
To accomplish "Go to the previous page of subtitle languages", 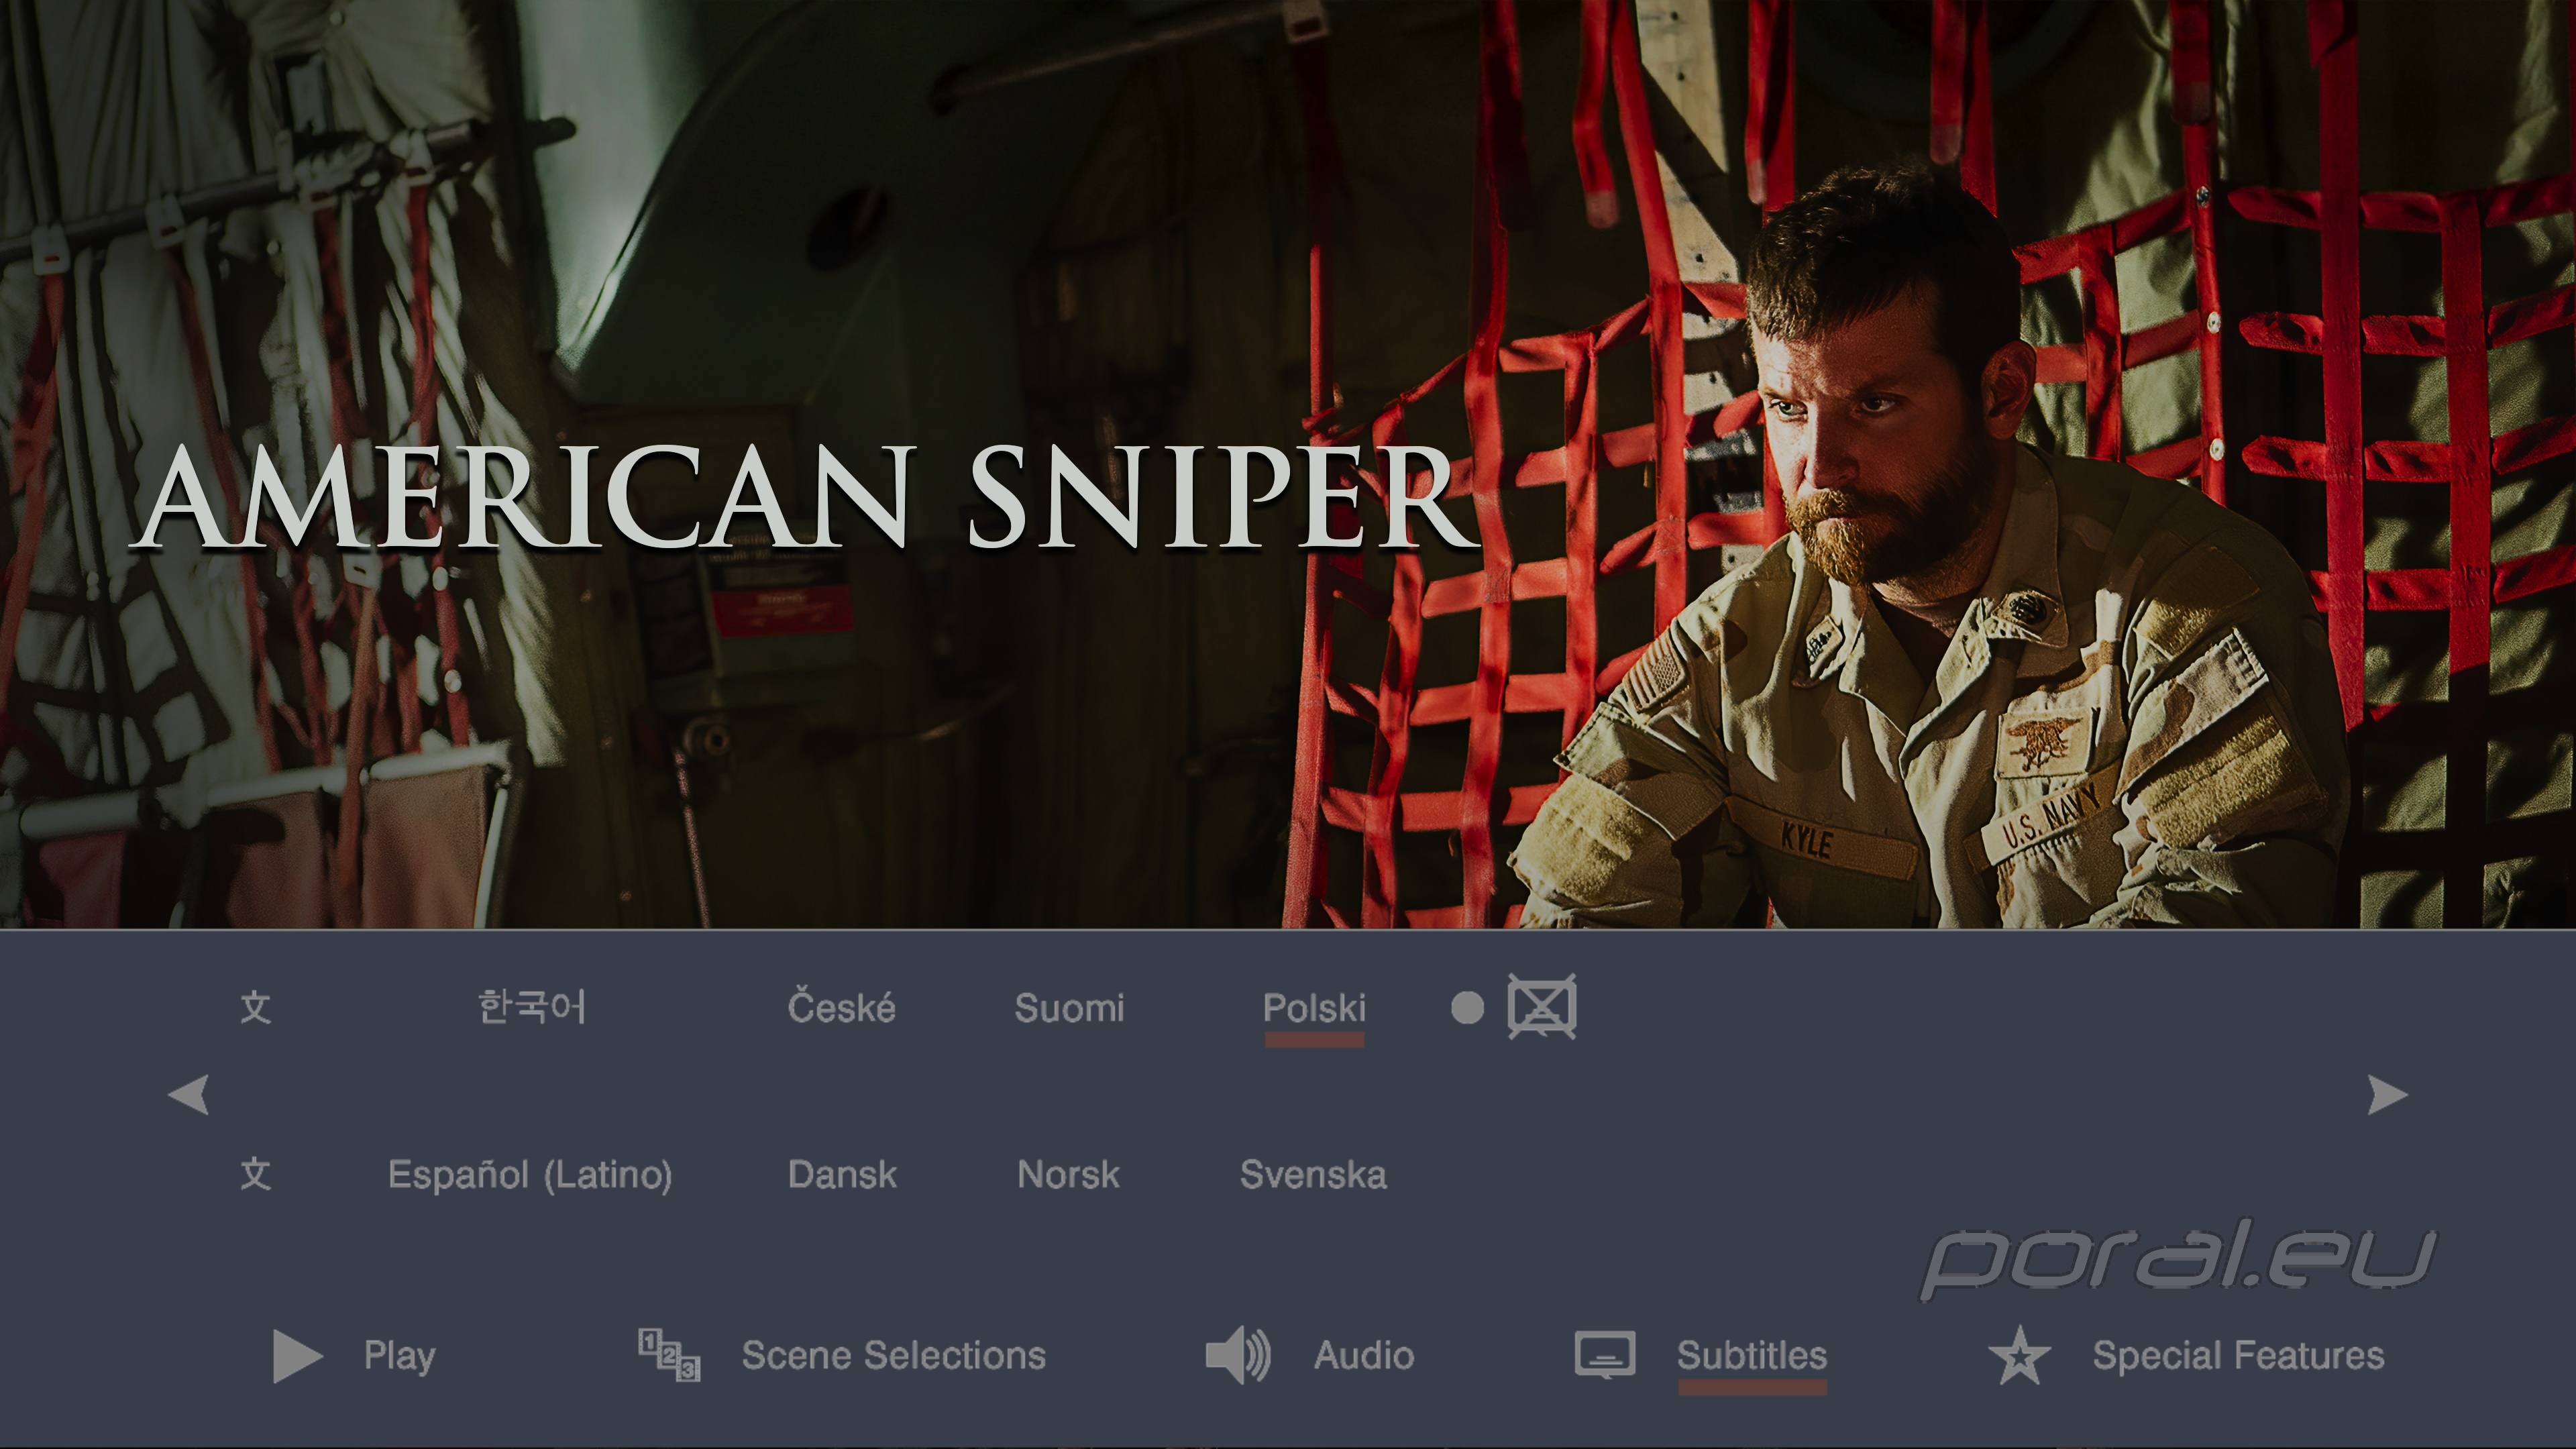I will (188, 1094).
